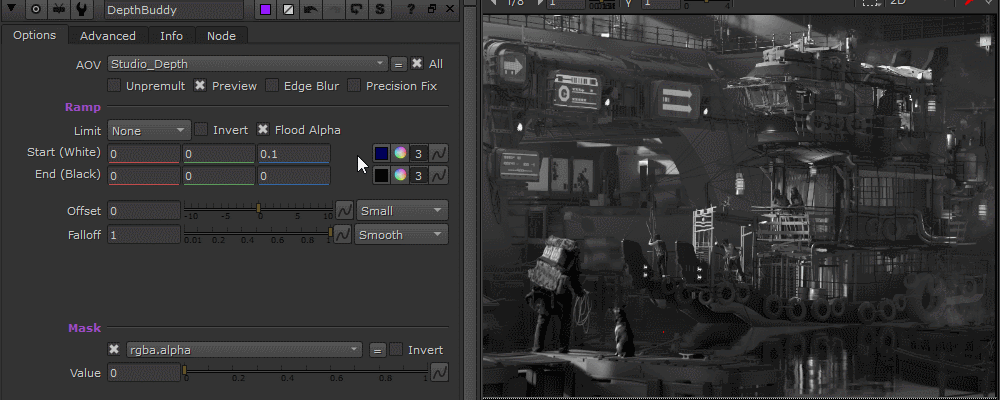Open the purple node color swatch
This screenshot has height=400, width=1000.
pyautogui.click(x=265, y=10)
